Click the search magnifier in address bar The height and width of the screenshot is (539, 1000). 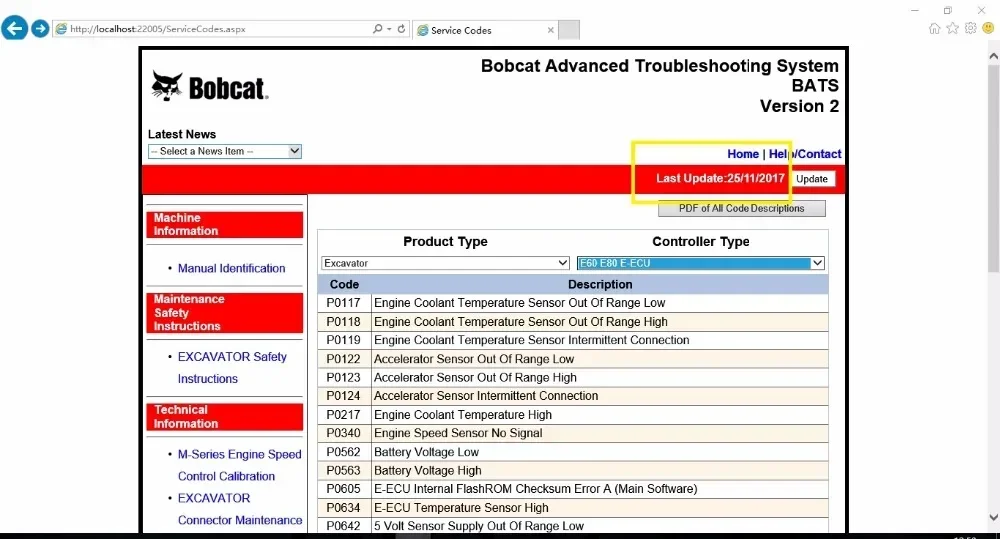[x=378, y=29]
